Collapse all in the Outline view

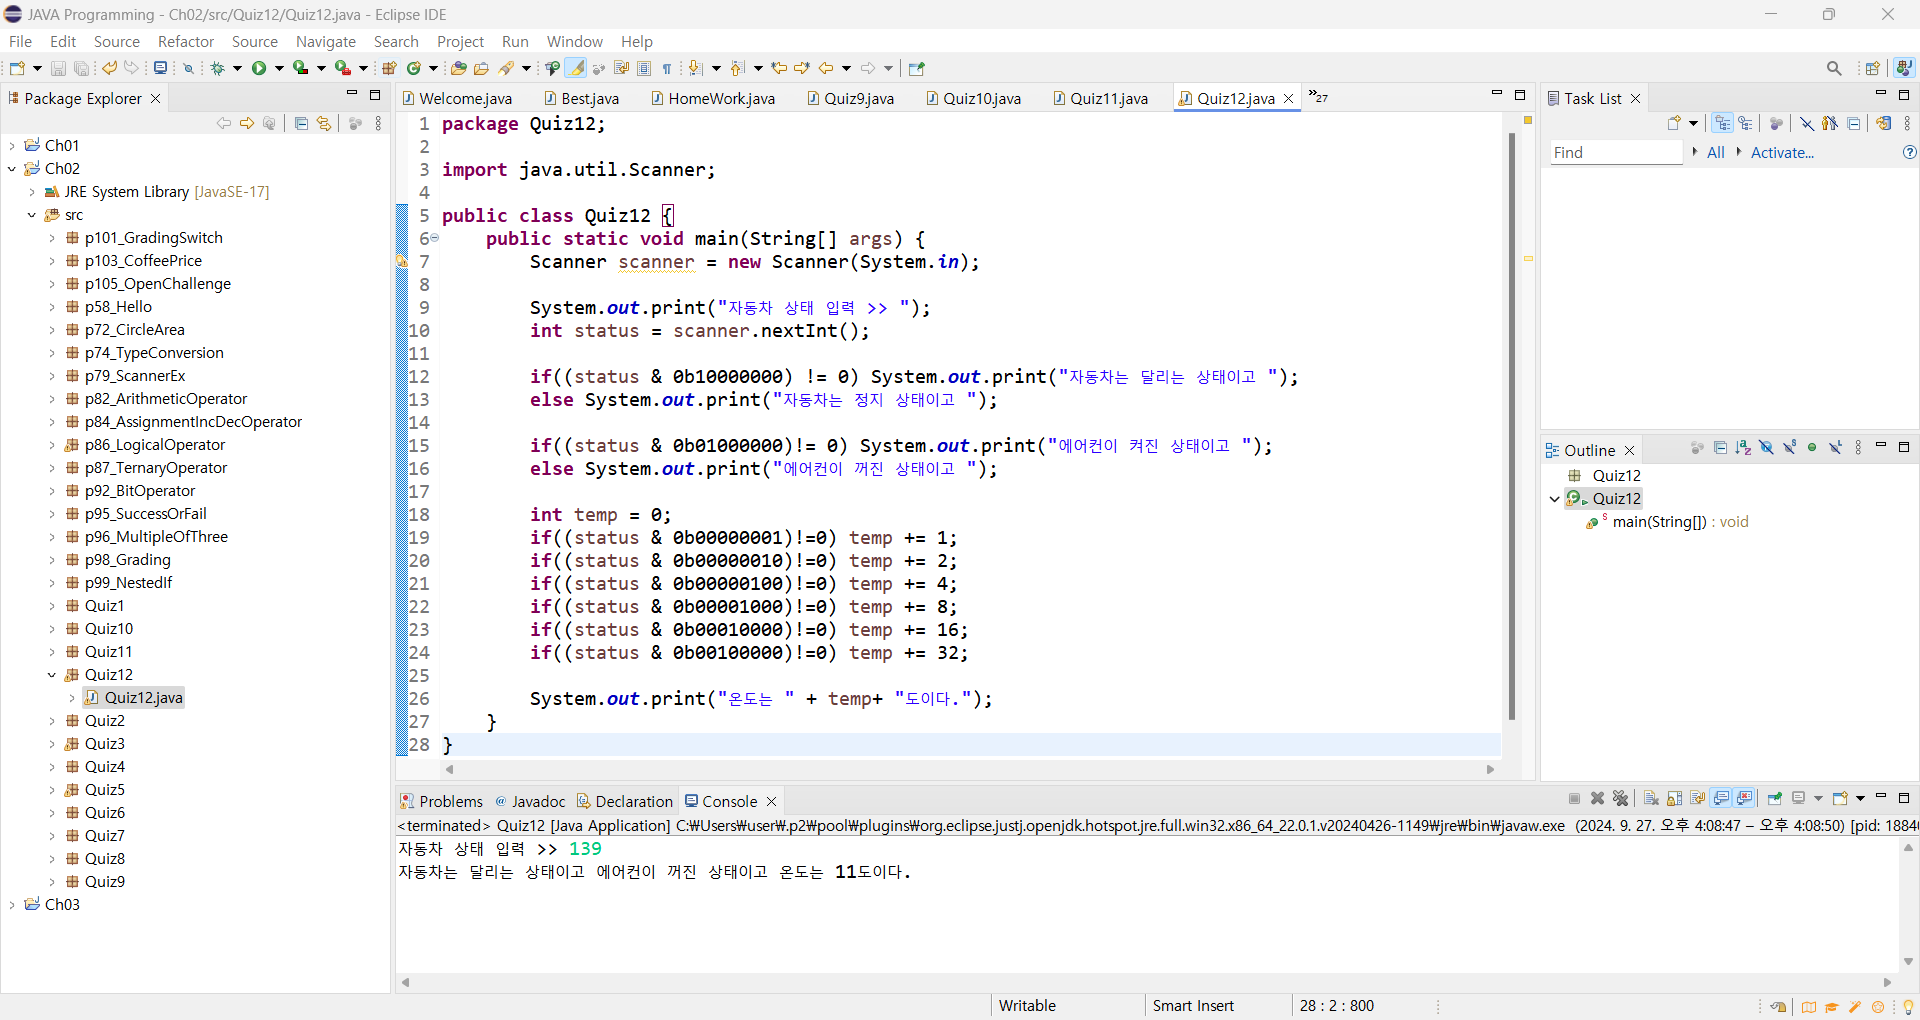[x=1720, y=448]
